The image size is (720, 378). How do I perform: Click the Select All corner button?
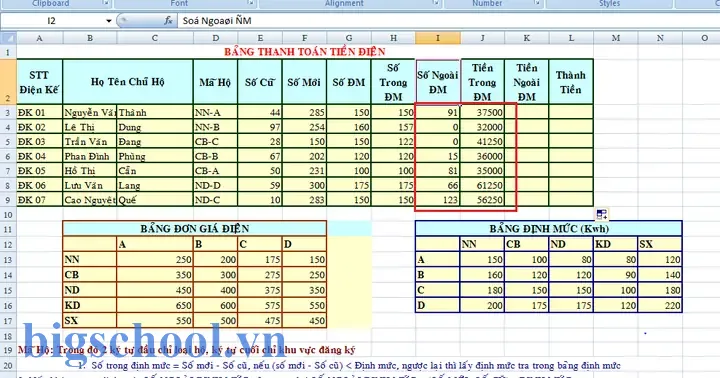tap(8, 38)
